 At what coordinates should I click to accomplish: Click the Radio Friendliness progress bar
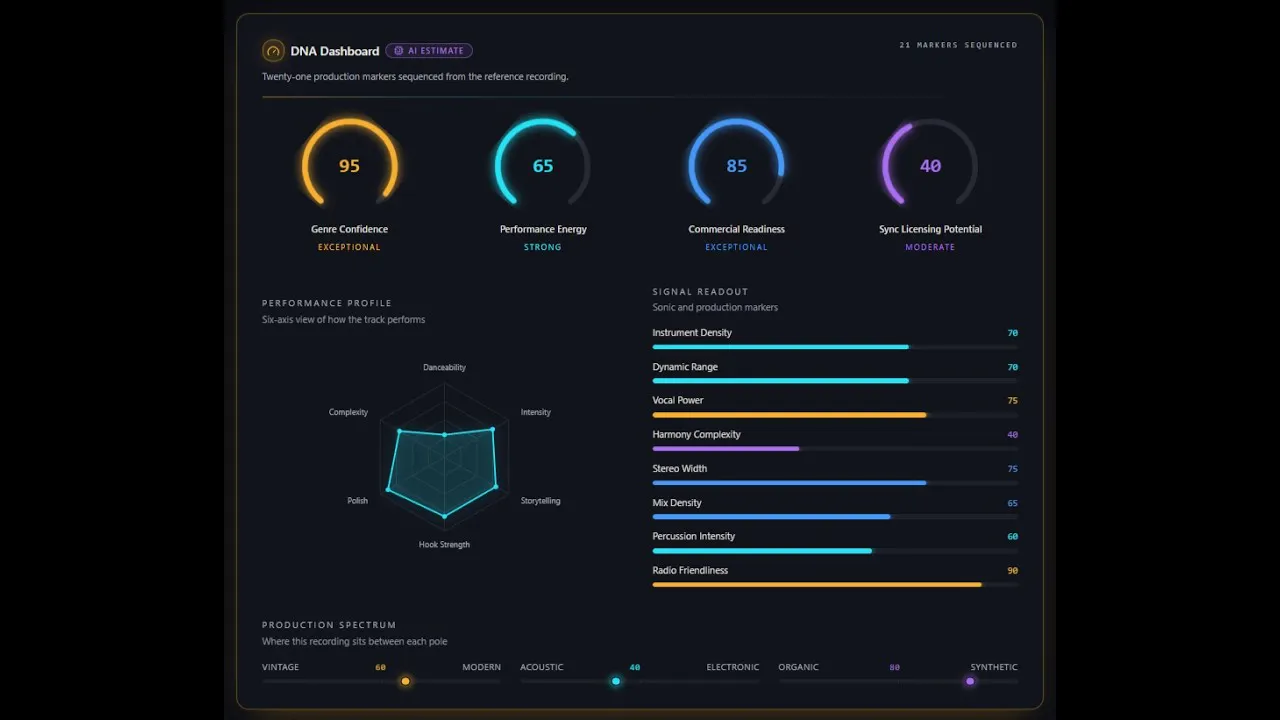[835, 585]
